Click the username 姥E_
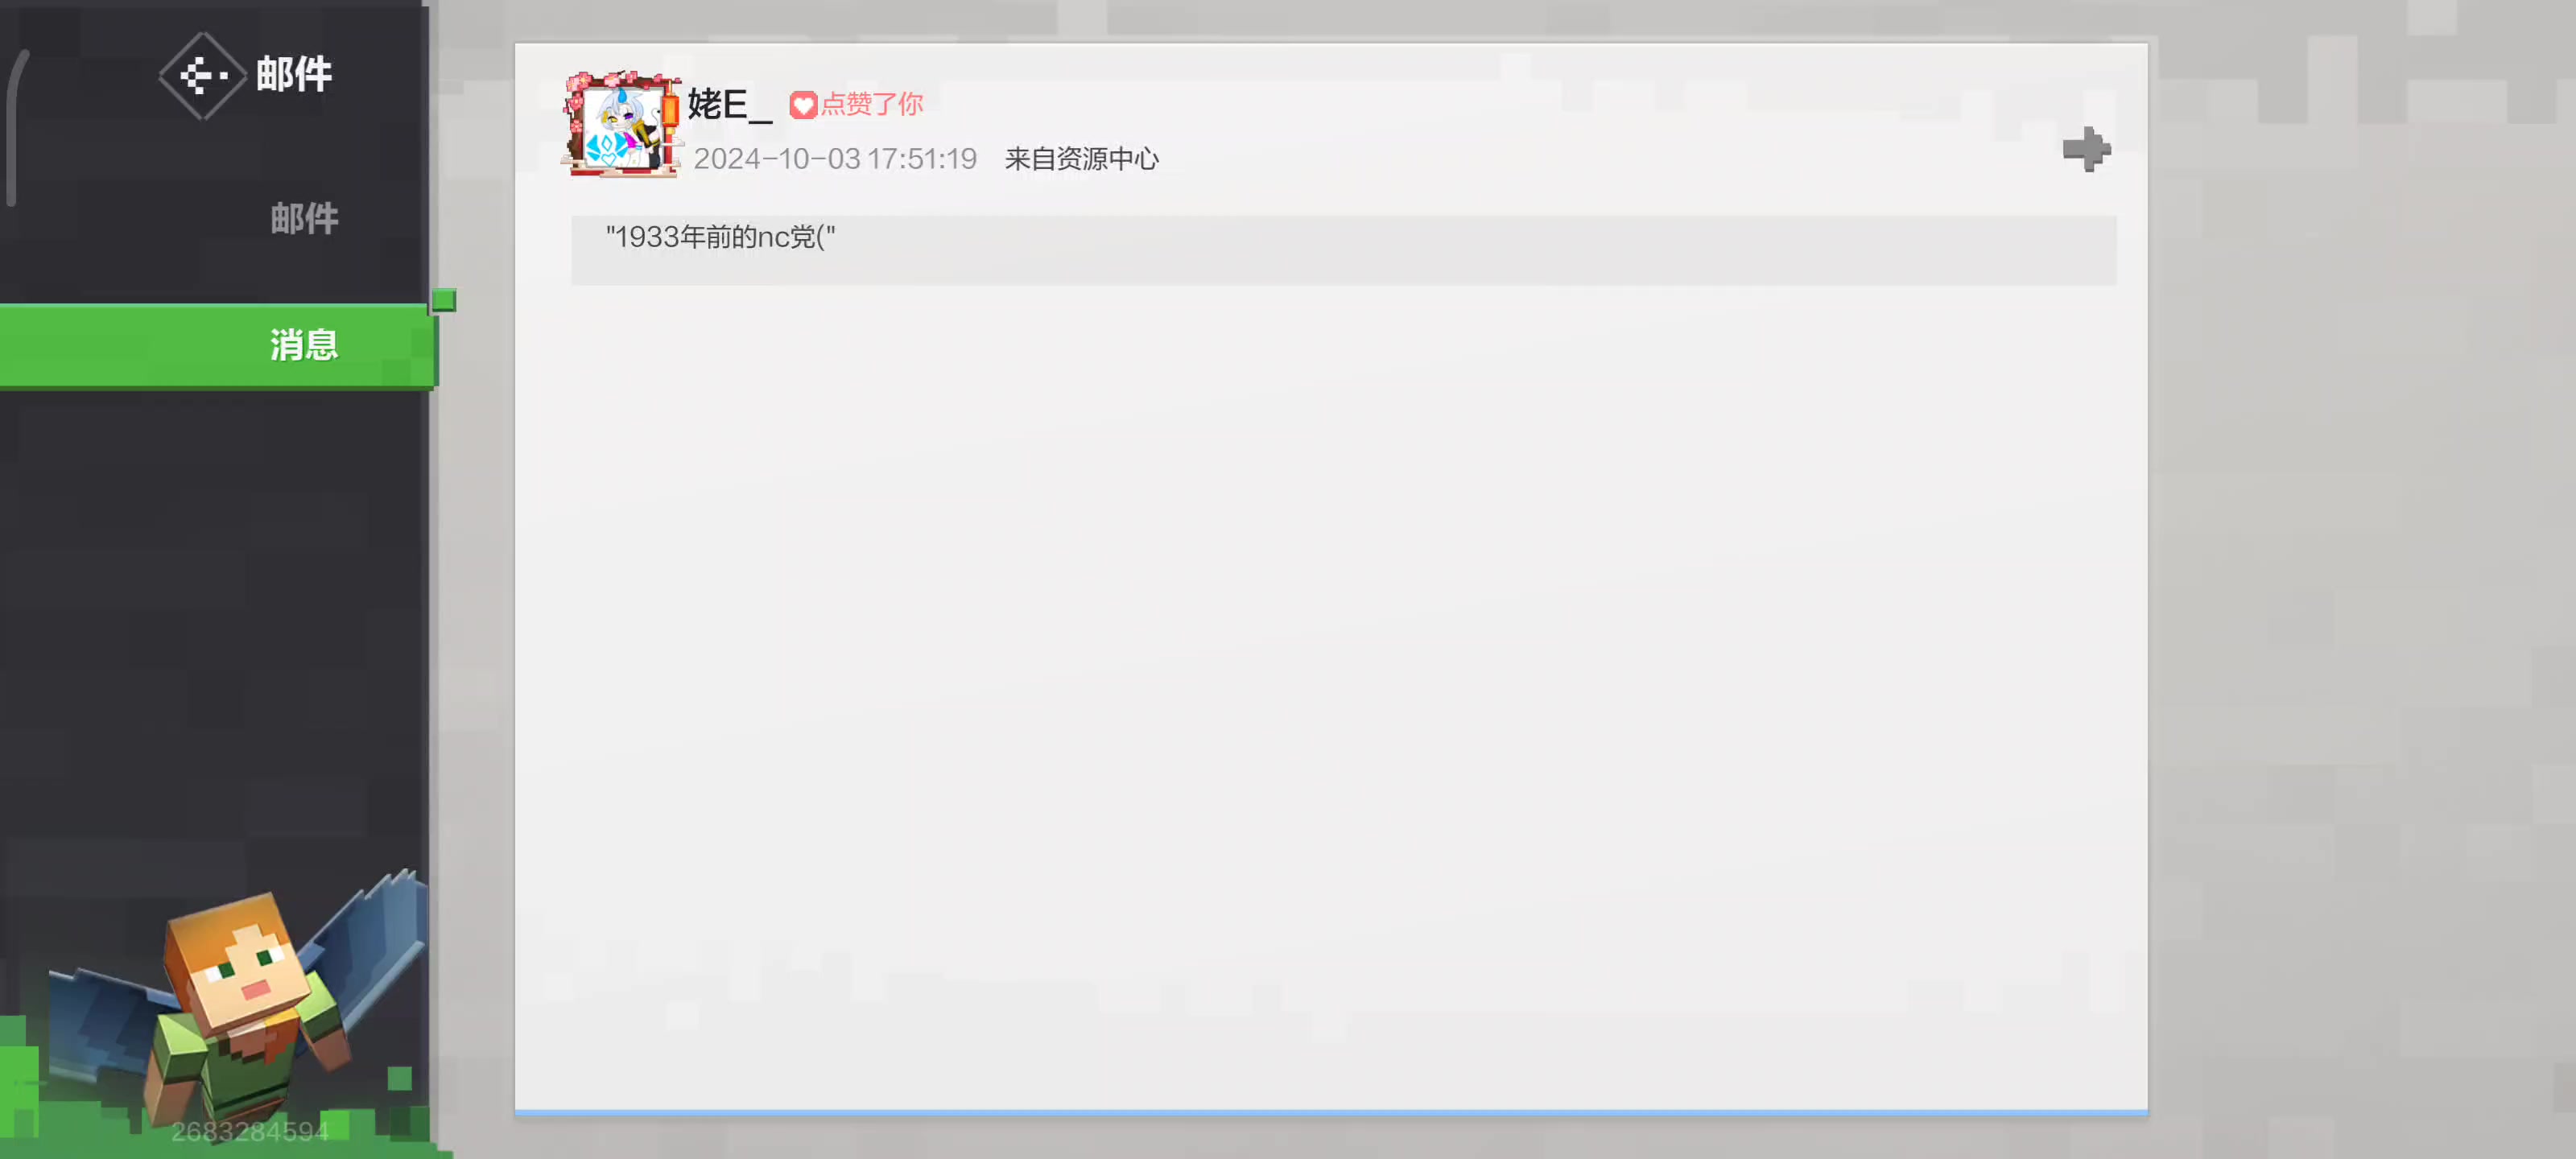Viewport: 2576px width, 1159px height. [x=729, y=104]
